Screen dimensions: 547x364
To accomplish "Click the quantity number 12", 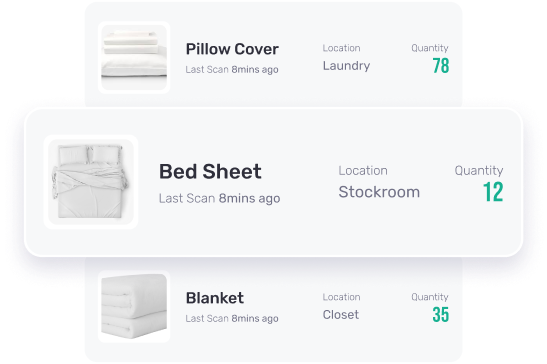I will pos(493,192).
